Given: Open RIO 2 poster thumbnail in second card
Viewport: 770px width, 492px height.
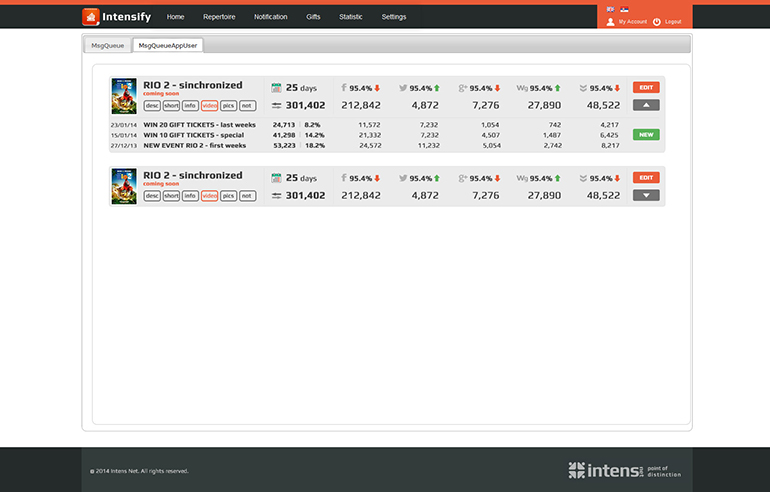Looking at the screenshot, I should click(x=124, y=186).
